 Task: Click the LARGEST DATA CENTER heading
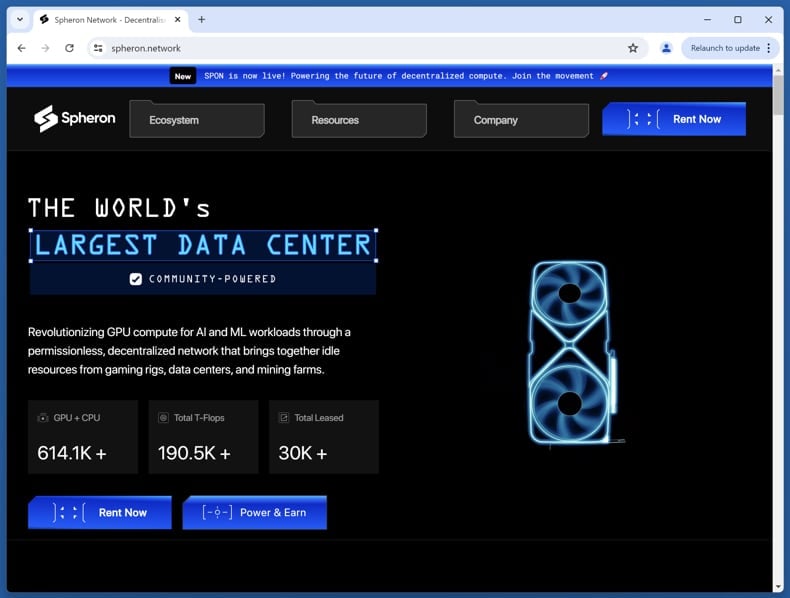point(203,245)
